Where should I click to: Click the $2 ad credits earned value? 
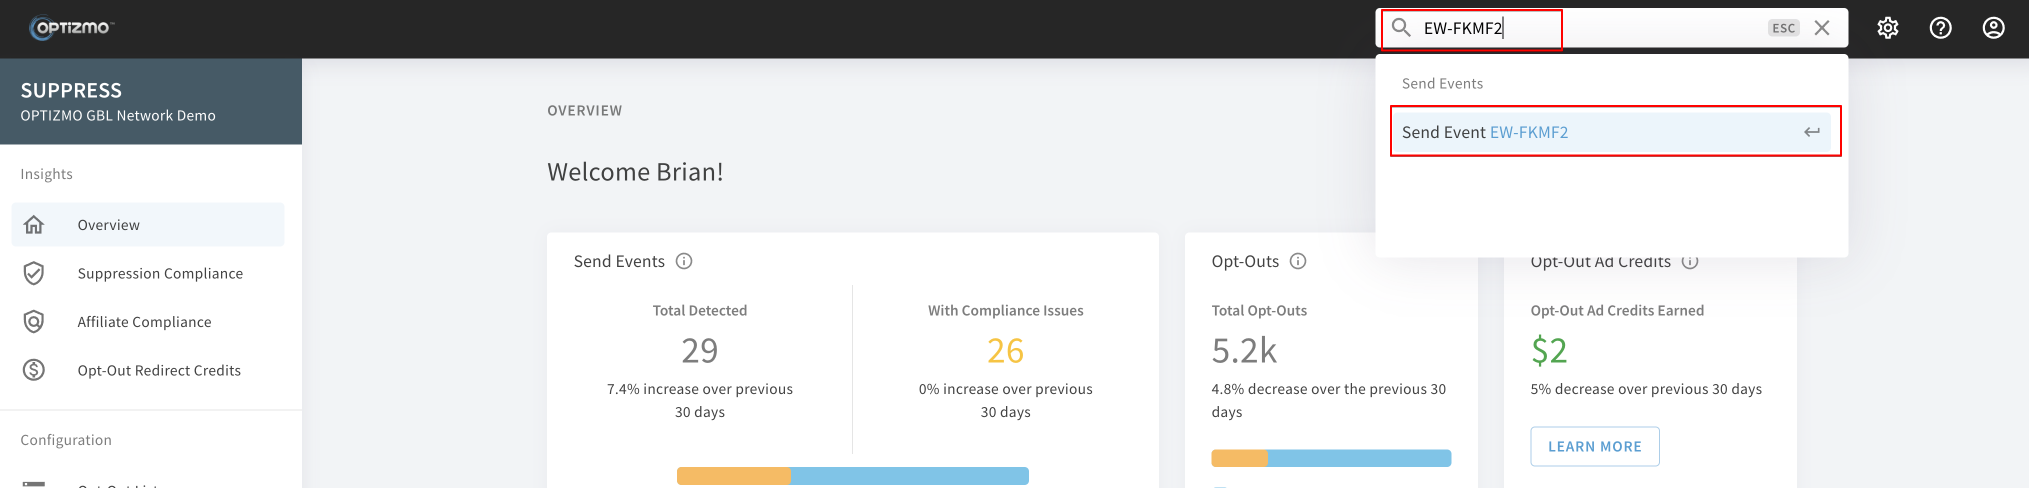tap(1550, 351)
